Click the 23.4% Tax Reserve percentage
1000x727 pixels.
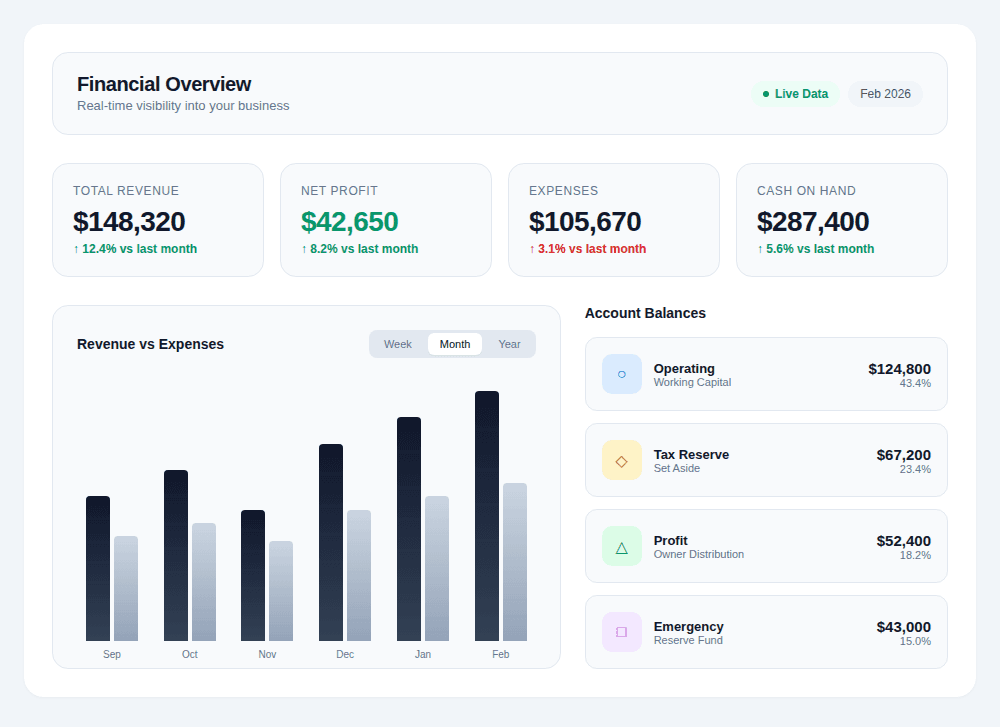[x=915, y=469]
